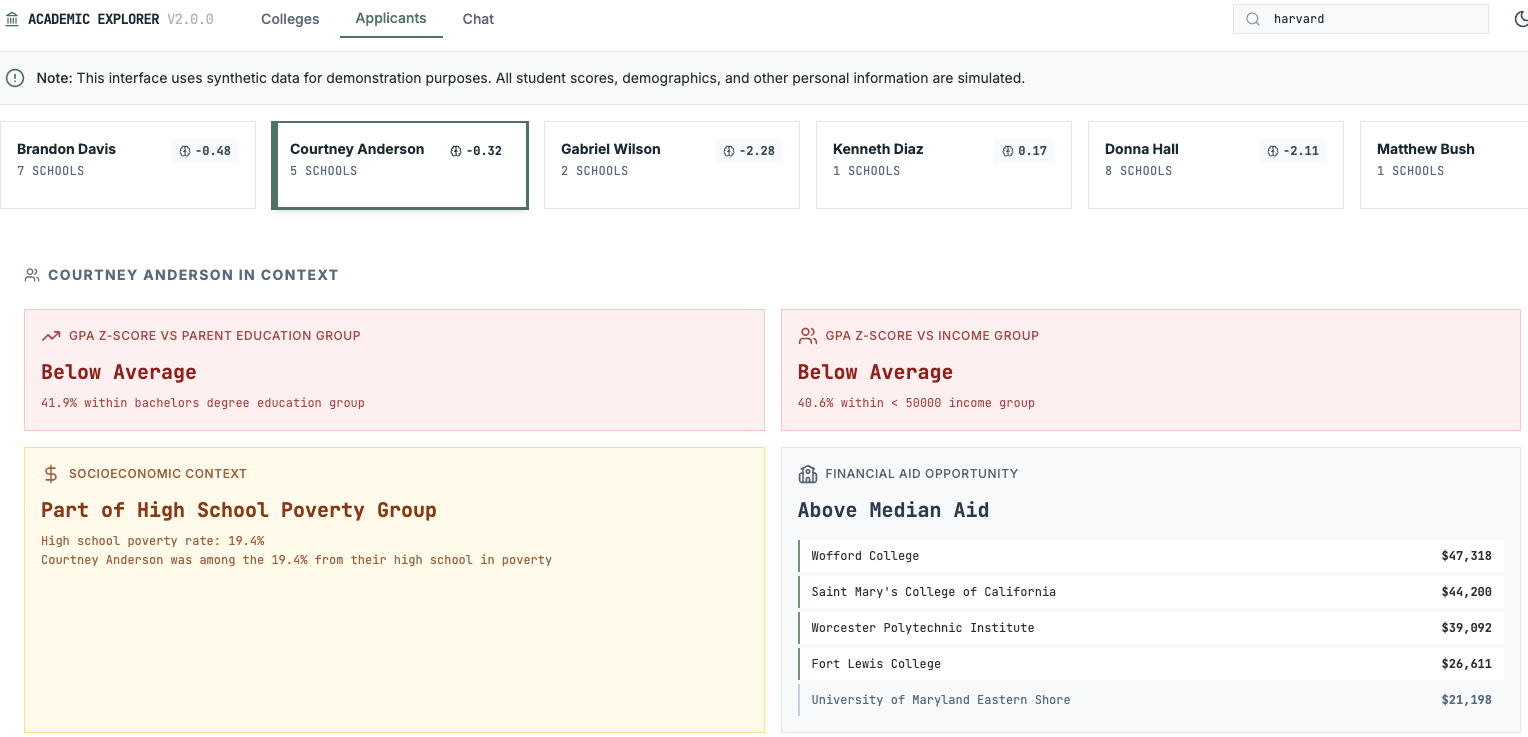Click the dollar sign icon on Socioeconomic Context card
This screenshot has height=737, width=1528.
click(51, 473)
